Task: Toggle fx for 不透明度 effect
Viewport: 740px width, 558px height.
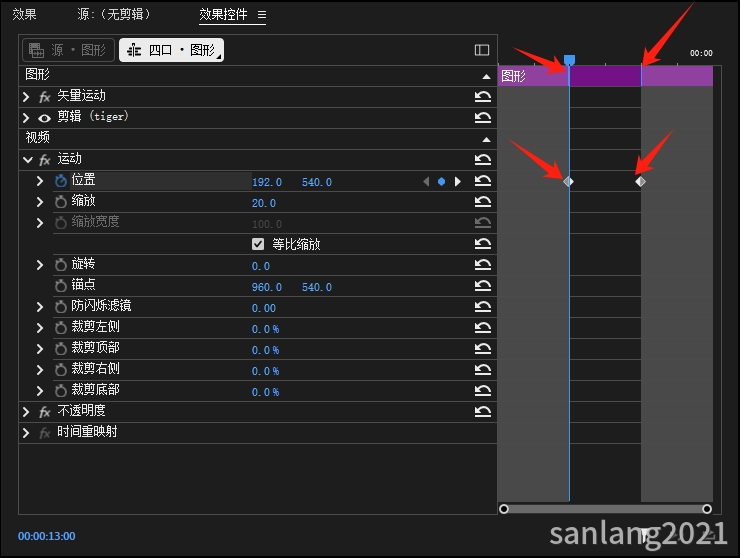Action: [x=44, y=412]
